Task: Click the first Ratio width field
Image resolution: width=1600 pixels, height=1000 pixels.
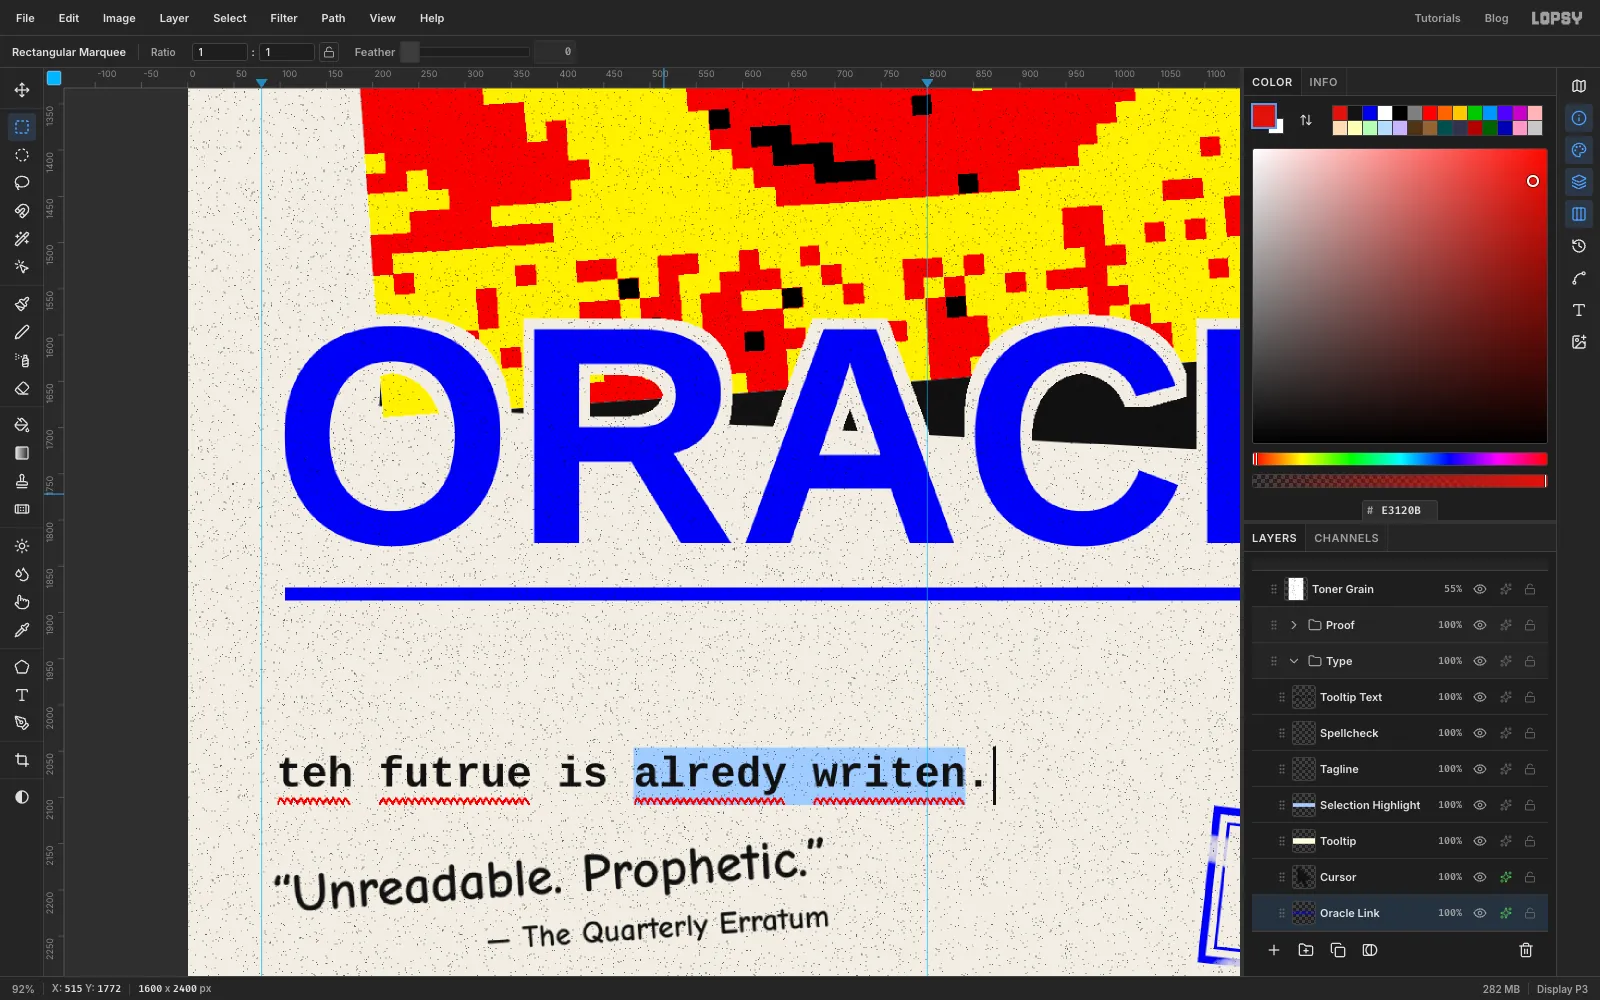Action: pos(220,52)
